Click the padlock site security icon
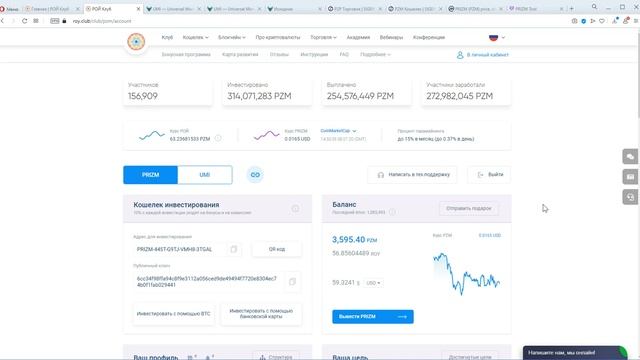 (x=64, y=21)
